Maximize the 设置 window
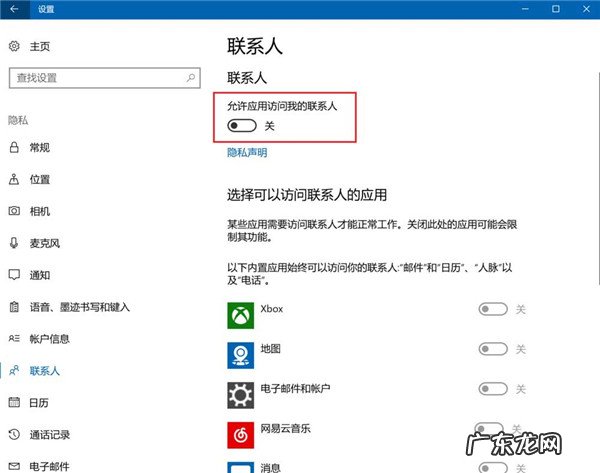600x473 pixels. point(556,9)
